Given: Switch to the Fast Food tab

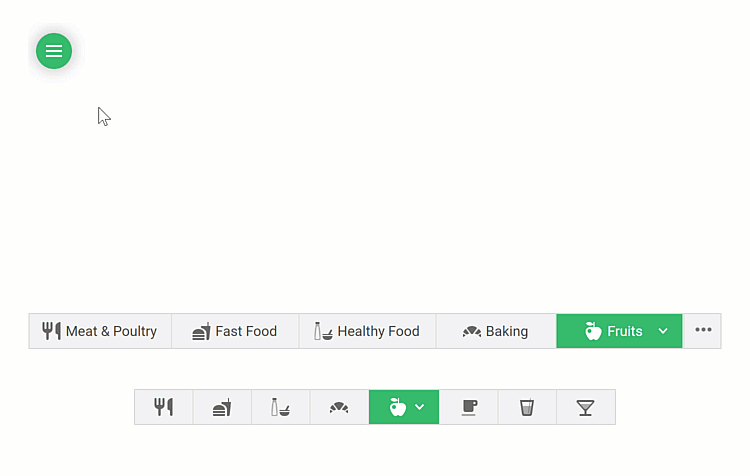Looking at the screenshot, I should click(x=235, y=331).
